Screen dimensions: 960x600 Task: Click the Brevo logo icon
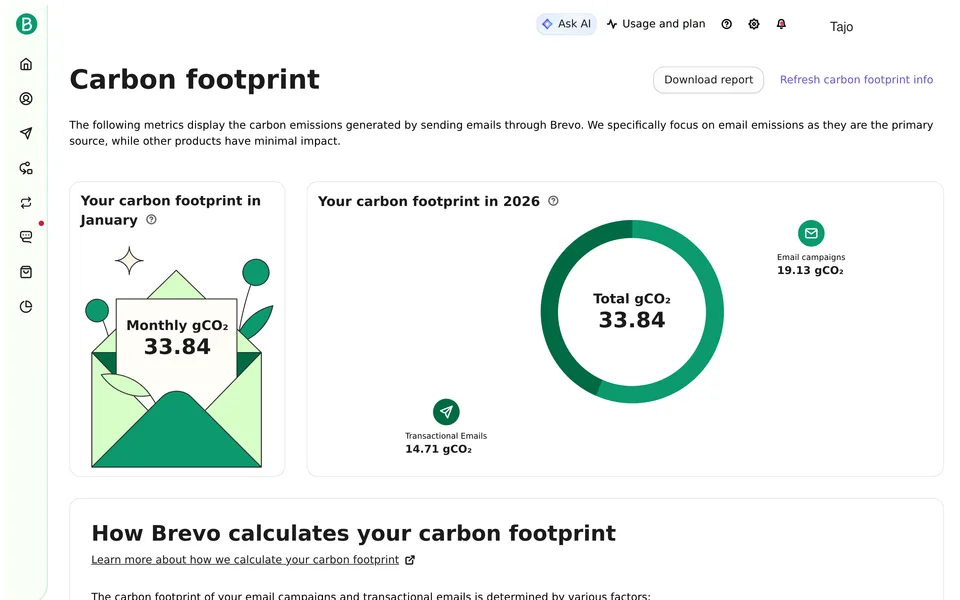26,24
